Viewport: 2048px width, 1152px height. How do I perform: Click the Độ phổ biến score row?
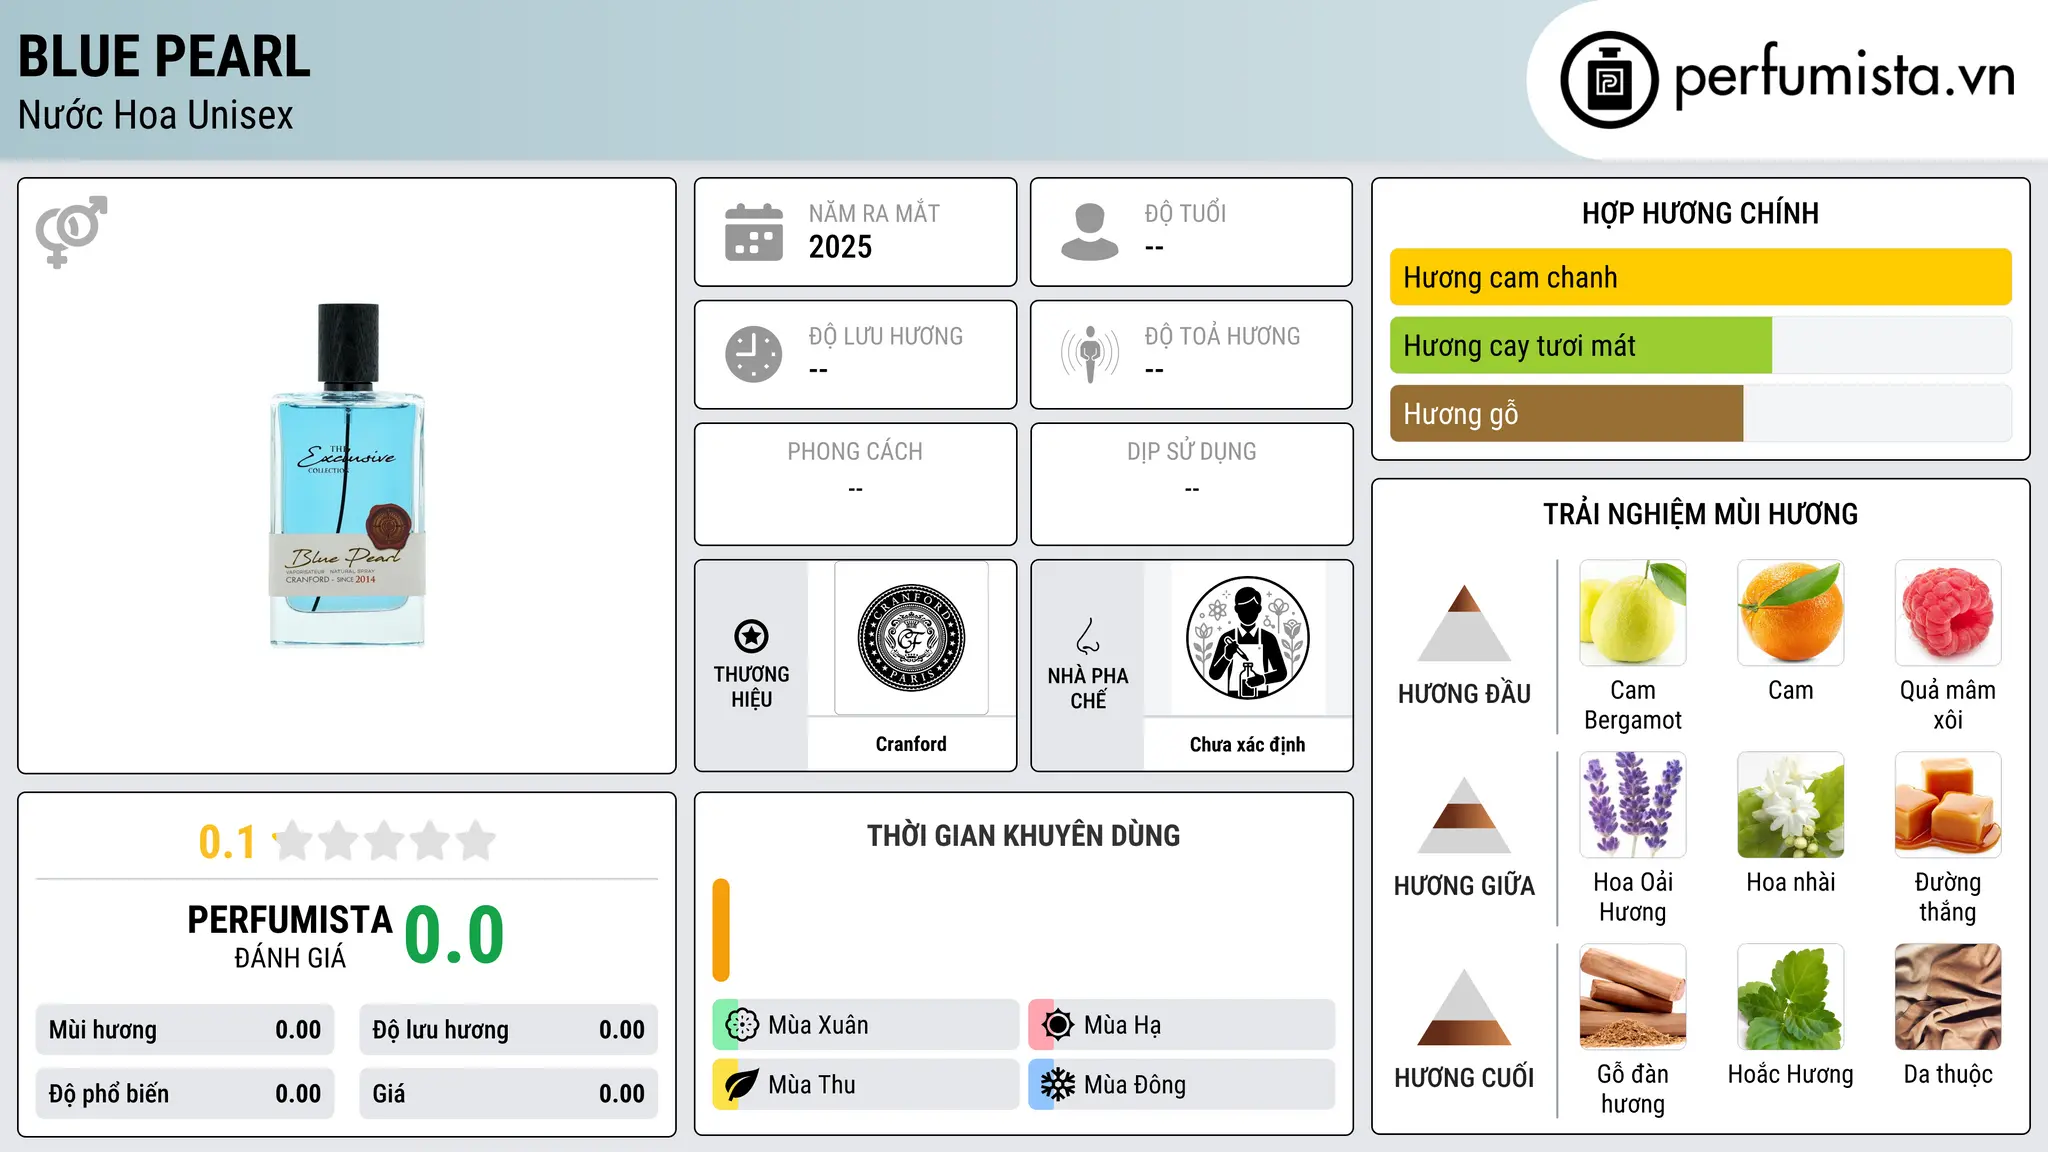tap(185, 1094)
